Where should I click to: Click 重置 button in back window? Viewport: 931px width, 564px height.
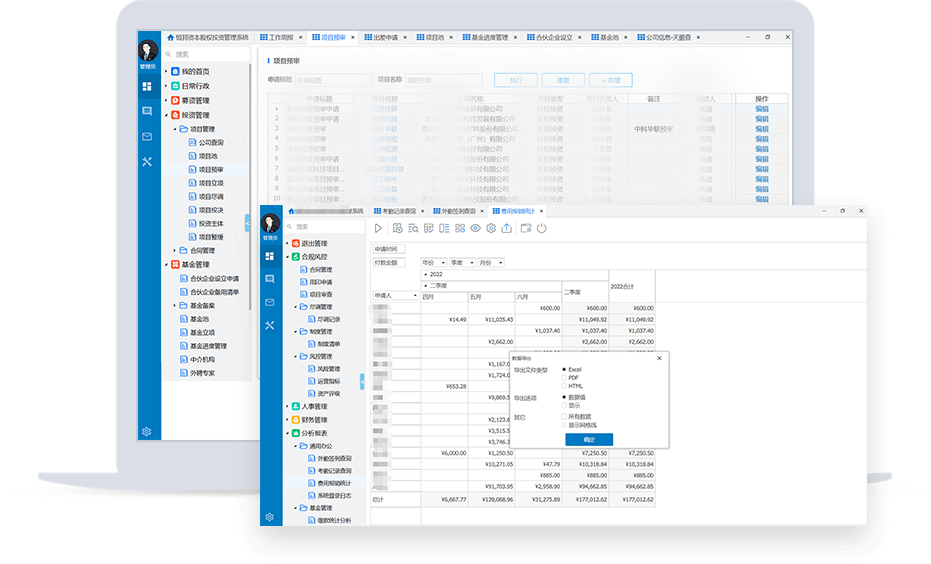tap(563, 80)
